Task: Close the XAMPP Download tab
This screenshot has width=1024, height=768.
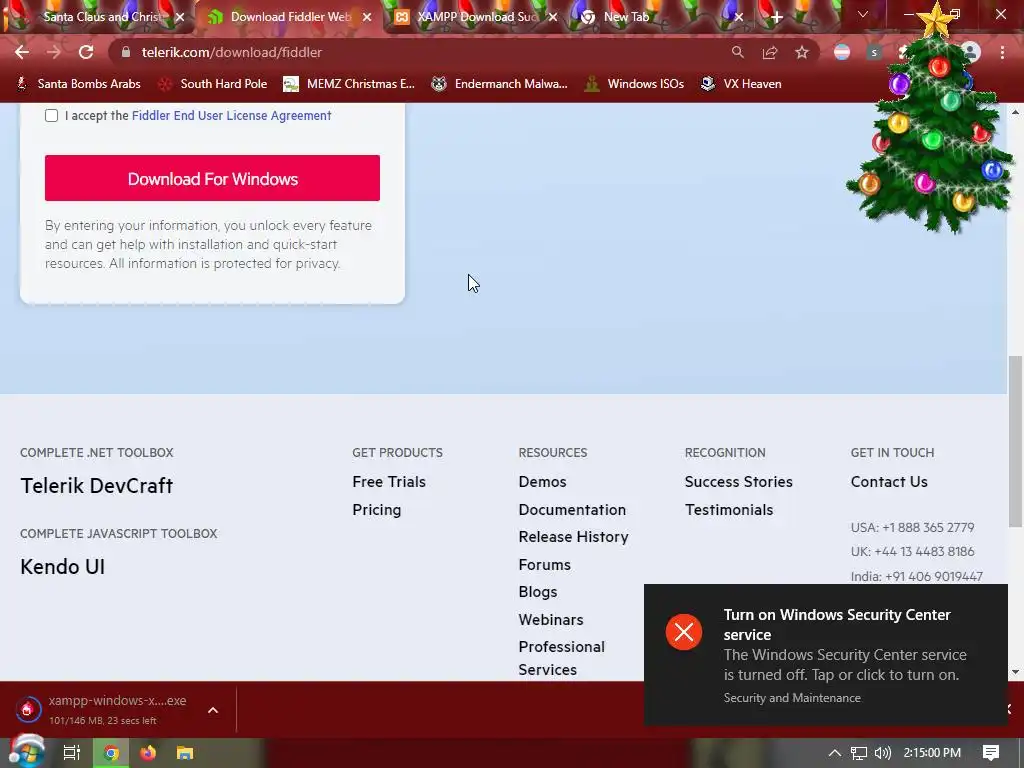Action: click(553, 17)
